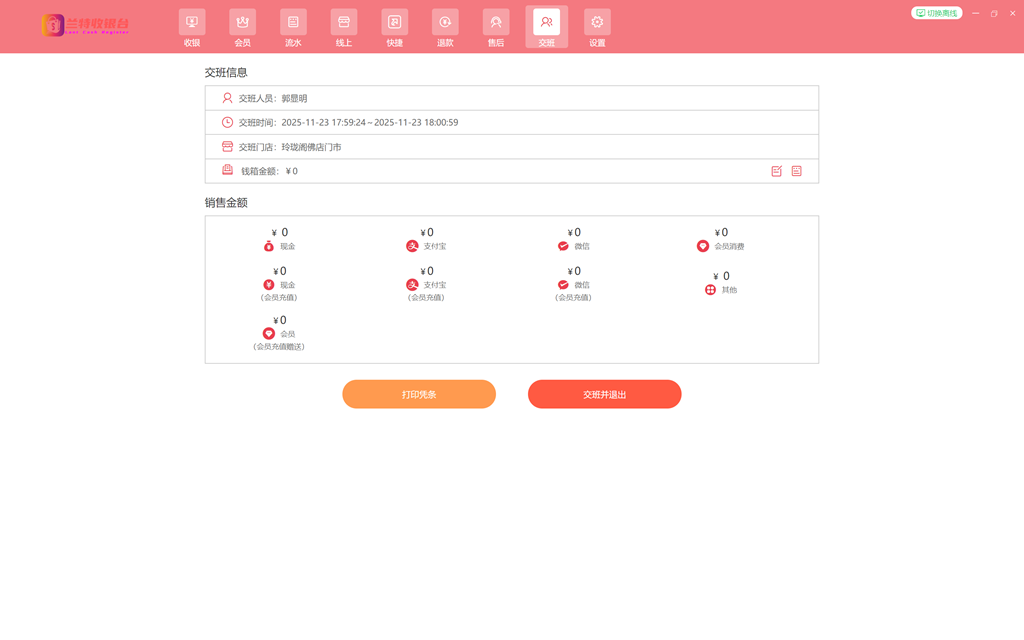Open the 线上 online orders module
The image size is (1024, 640).
click(344, 28)
